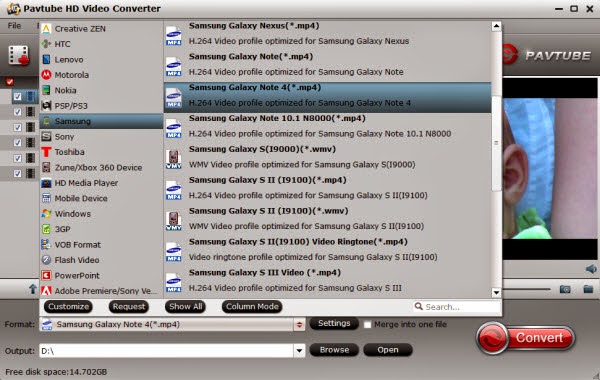The image size is (600, 380).
Task: Pick the Nokia device category
Action: point(101,90)
